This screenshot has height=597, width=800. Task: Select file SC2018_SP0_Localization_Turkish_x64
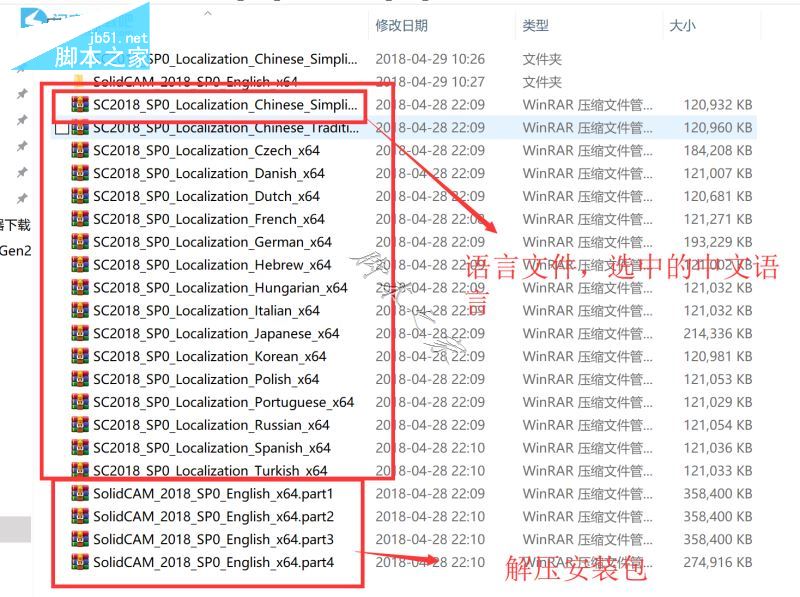click(x=210, y=470)
